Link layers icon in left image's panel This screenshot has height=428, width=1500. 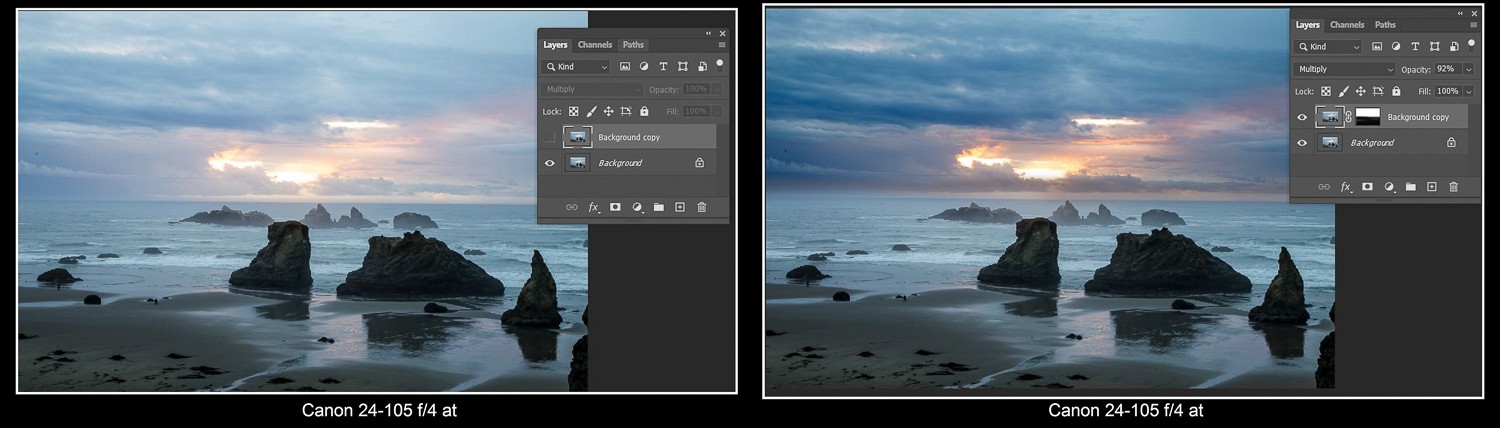pos(572,207)
